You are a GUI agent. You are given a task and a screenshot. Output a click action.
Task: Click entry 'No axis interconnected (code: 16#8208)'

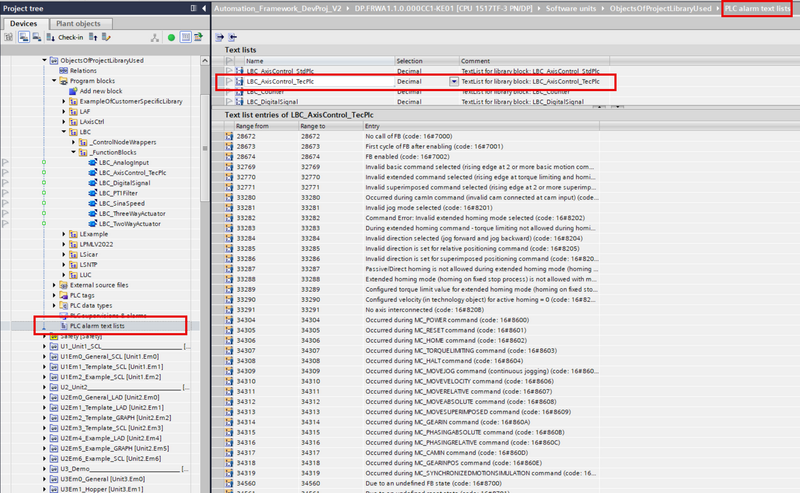coord(424,310)
